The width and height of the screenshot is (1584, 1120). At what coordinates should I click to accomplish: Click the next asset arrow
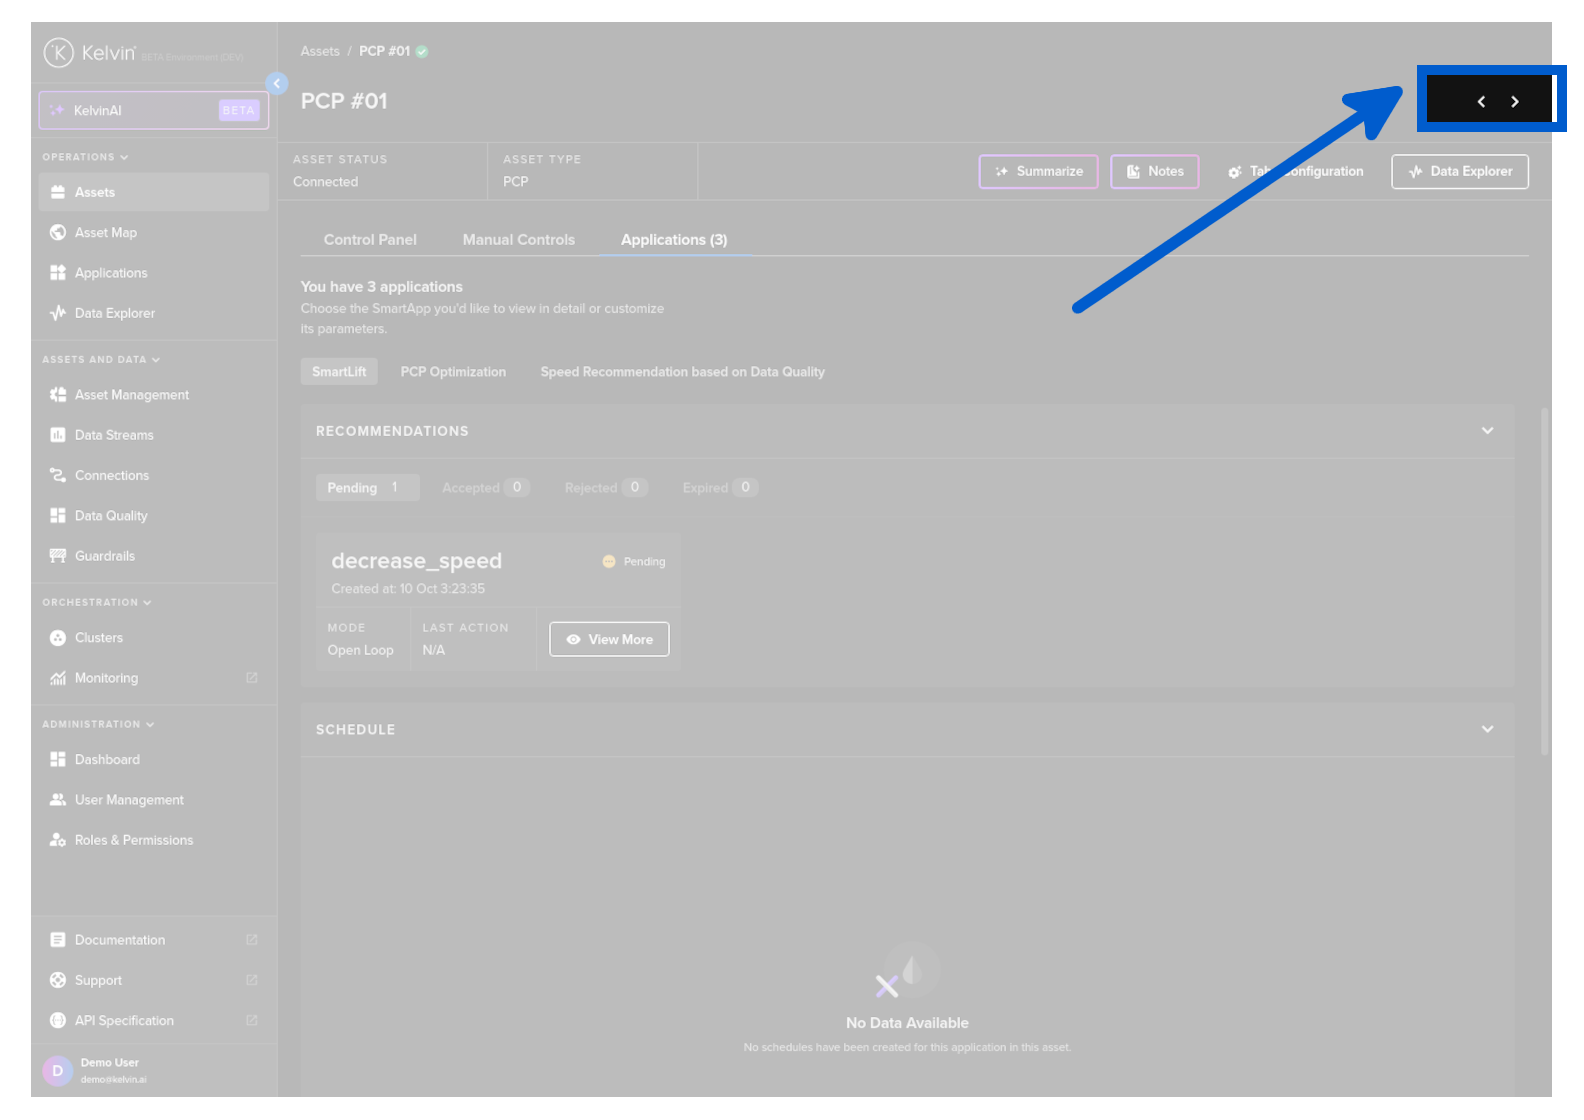[x=1514, y=101]
